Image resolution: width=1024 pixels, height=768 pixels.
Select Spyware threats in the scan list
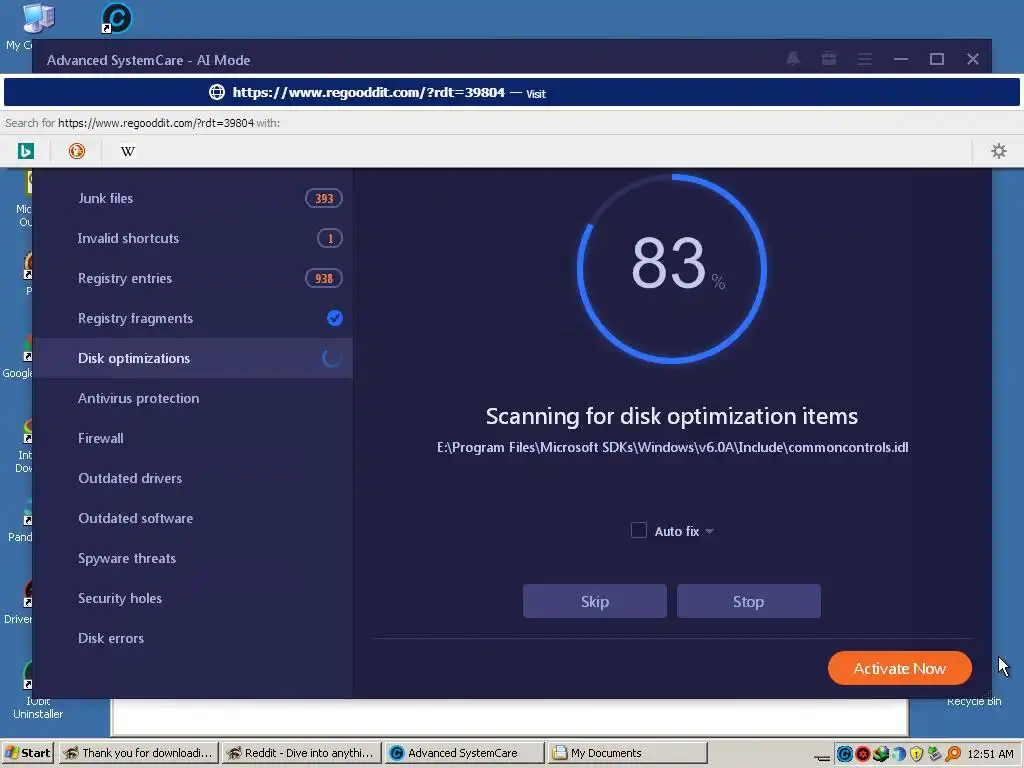193,558
